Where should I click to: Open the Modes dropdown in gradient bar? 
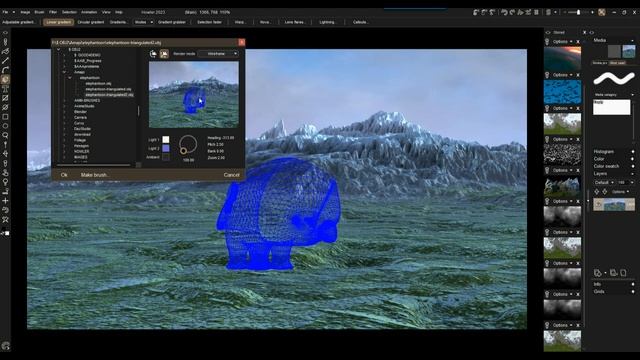click(x=144, y=22)
